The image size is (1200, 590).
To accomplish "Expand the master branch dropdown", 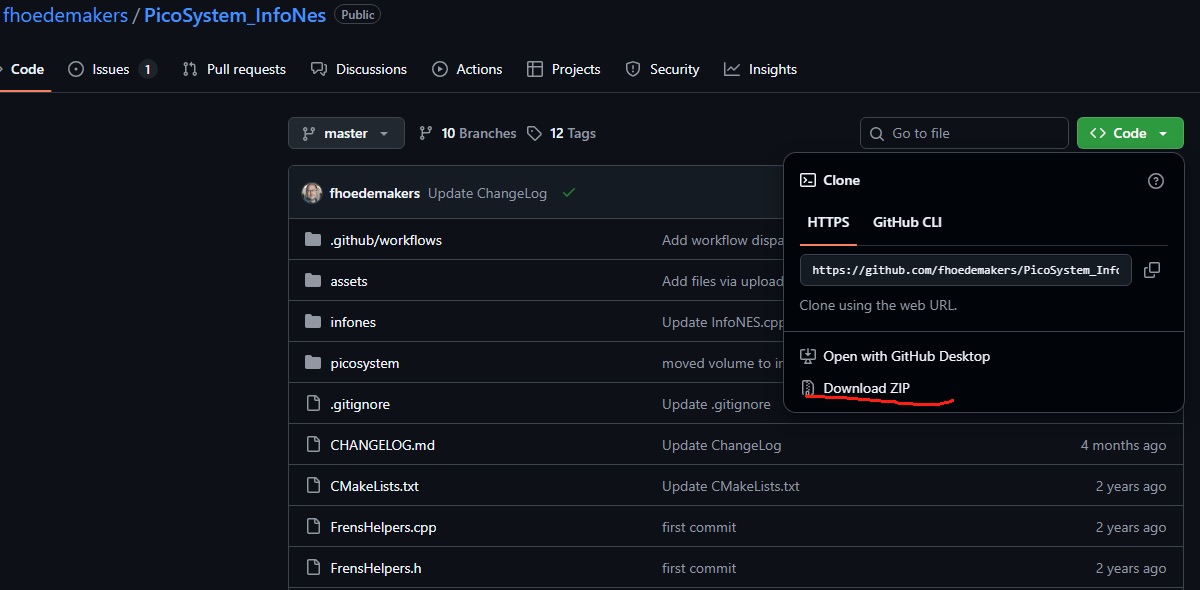I will tap(346, 133).
